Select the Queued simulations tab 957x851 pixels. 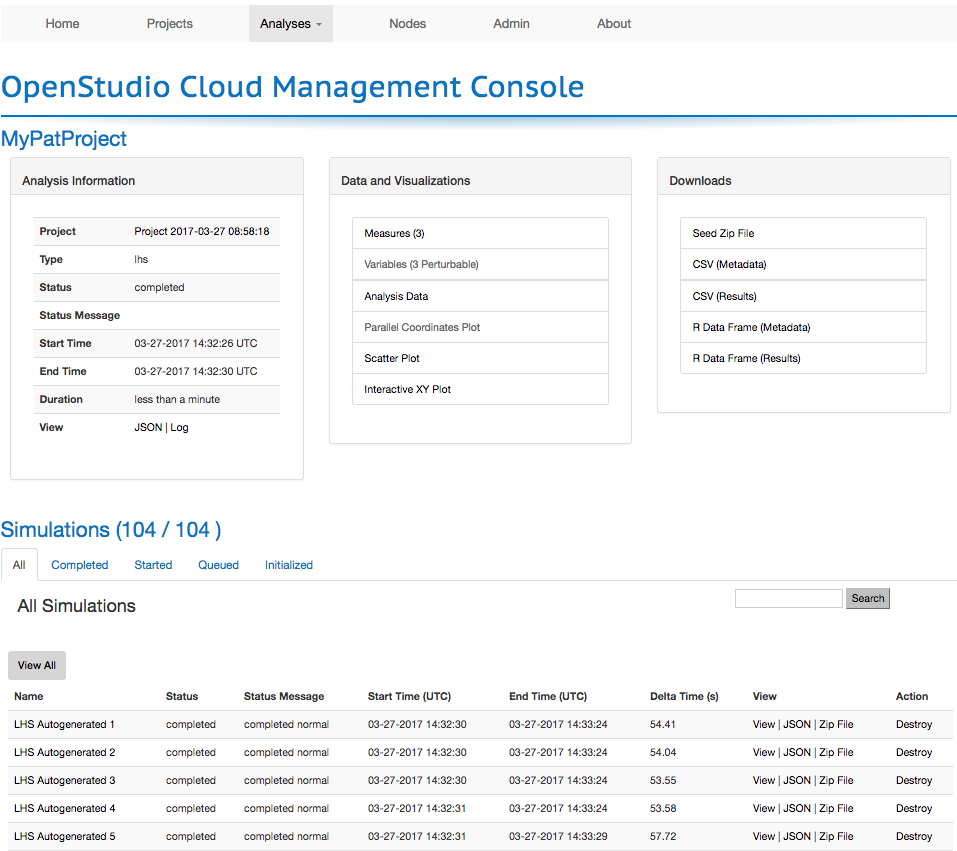pos(218,565)
